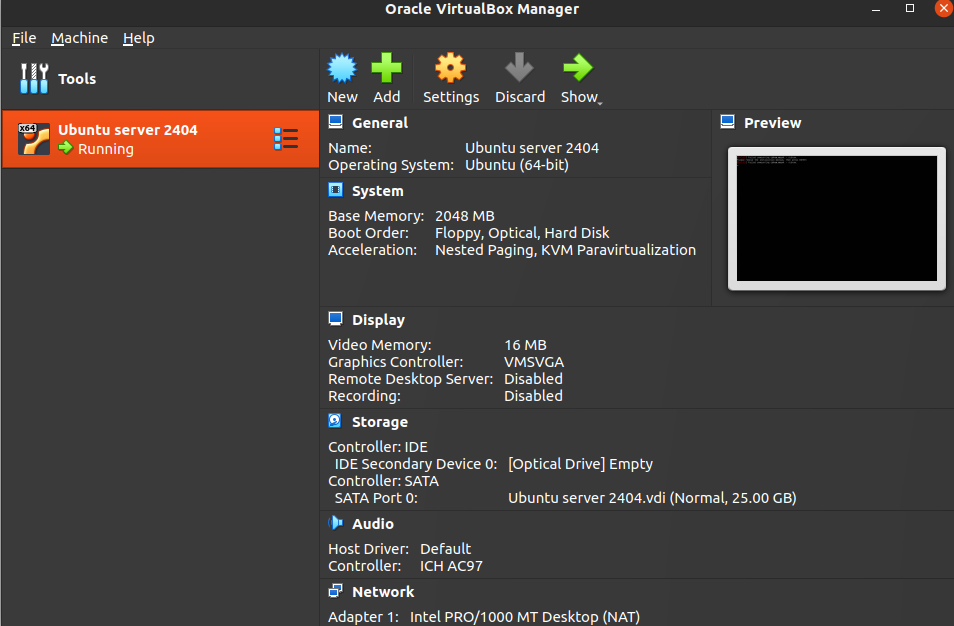Open the Help menu
954x626 pixels.
tap(138, 38)
